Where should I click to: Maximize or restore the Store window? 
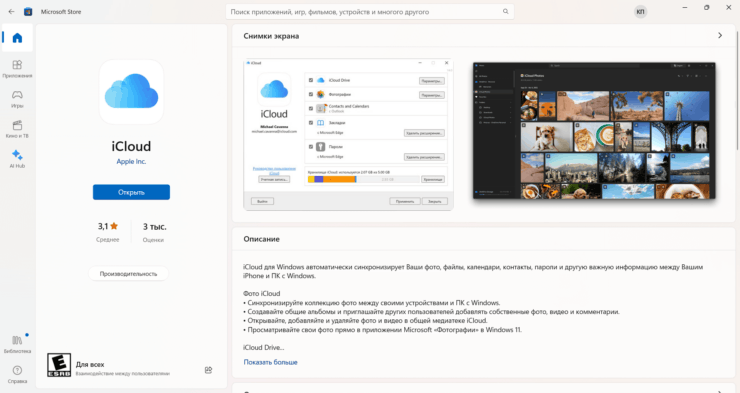[706, 8]
